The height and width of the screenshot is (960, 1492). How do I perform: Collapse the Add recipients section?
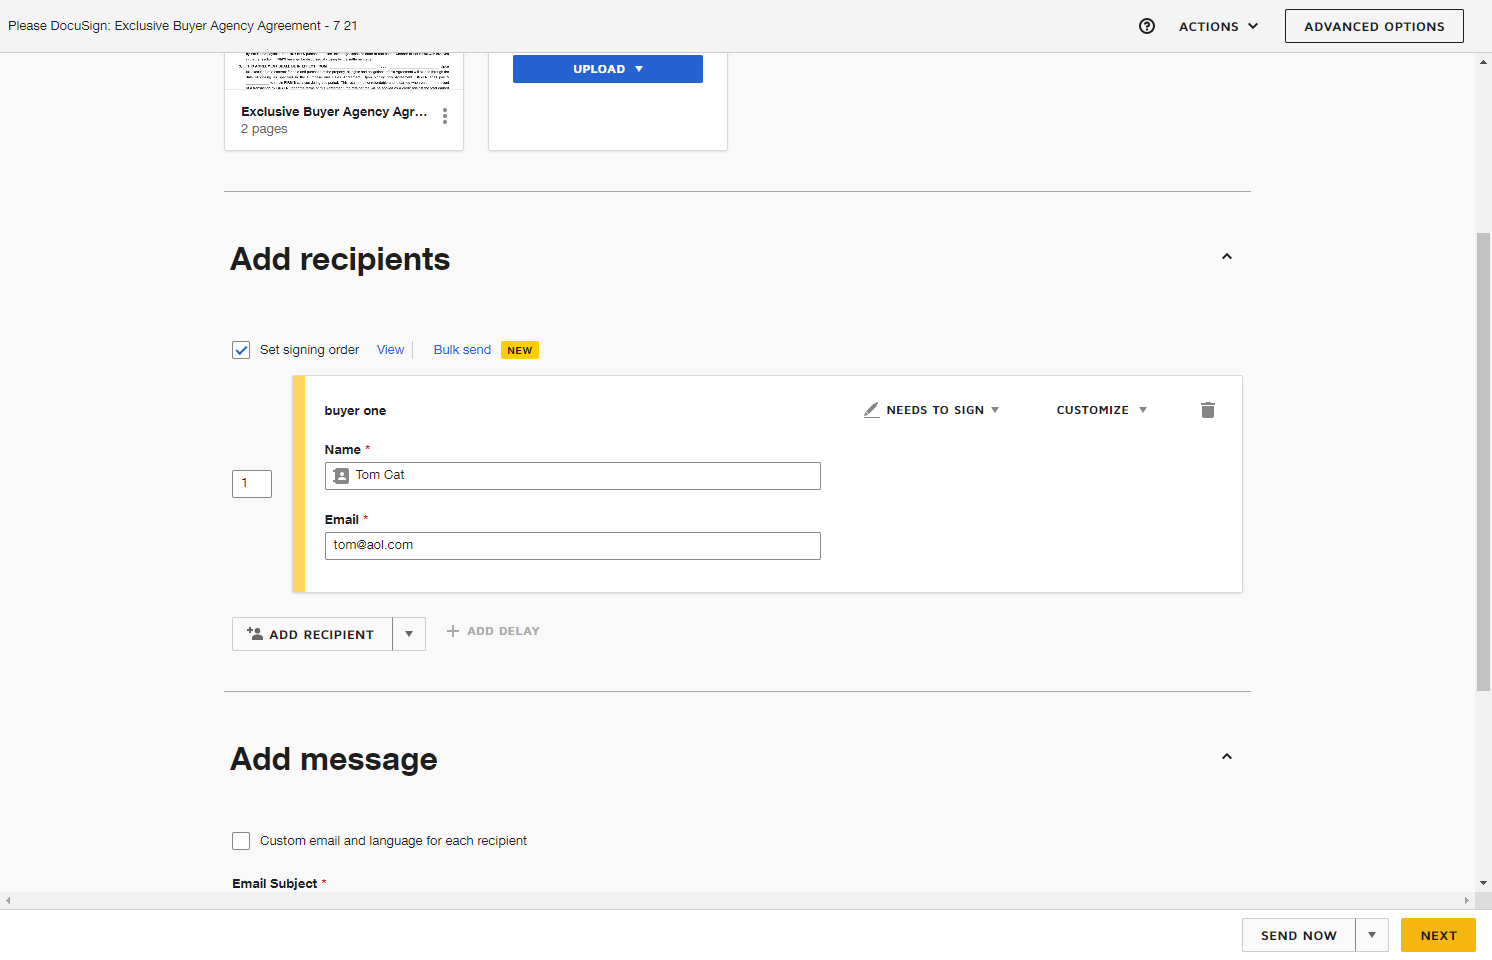pos(1227,257)
